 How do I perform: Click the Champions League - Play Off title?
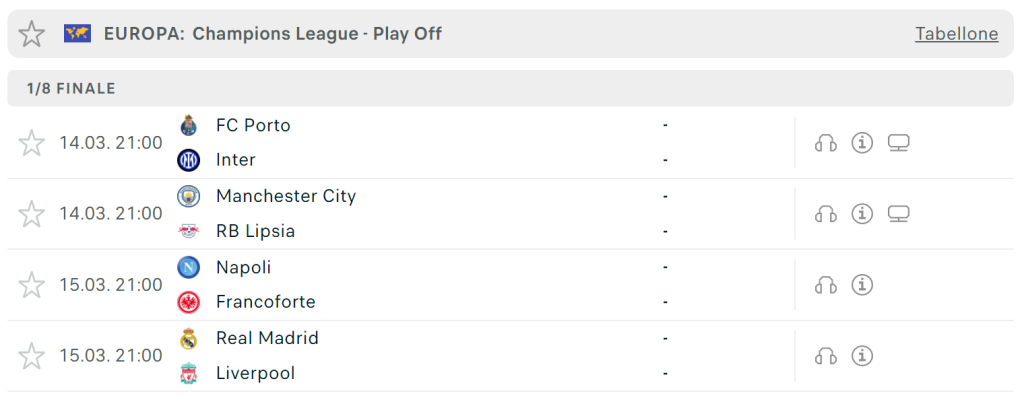click(x=317, y=34)
